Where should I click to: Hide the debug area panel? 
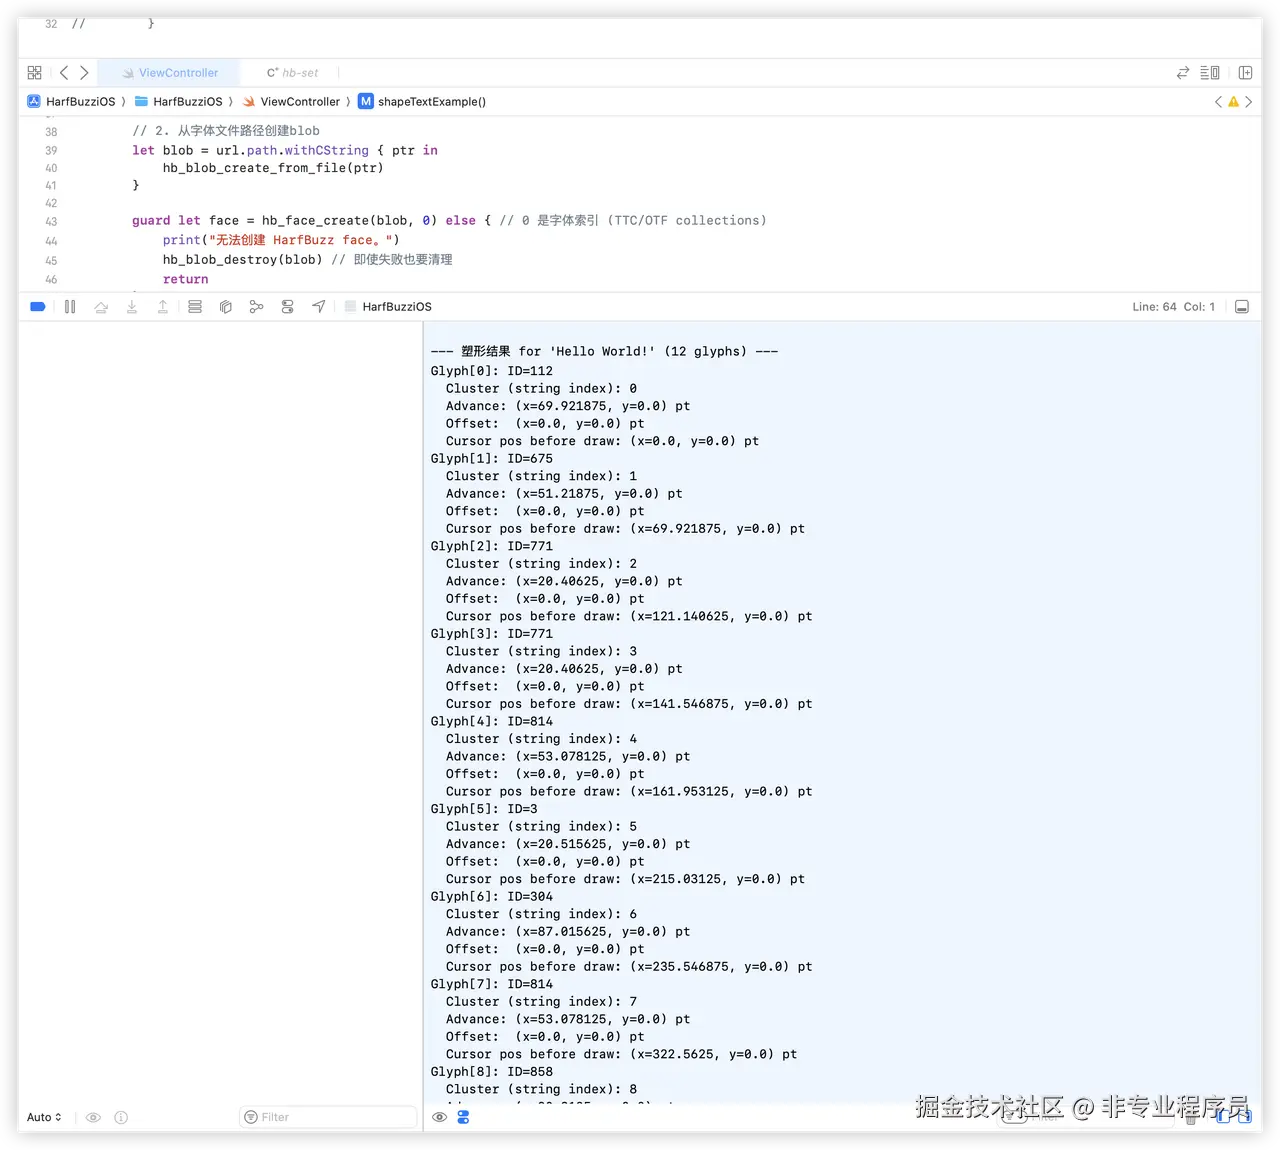(x=1242, y=307)
